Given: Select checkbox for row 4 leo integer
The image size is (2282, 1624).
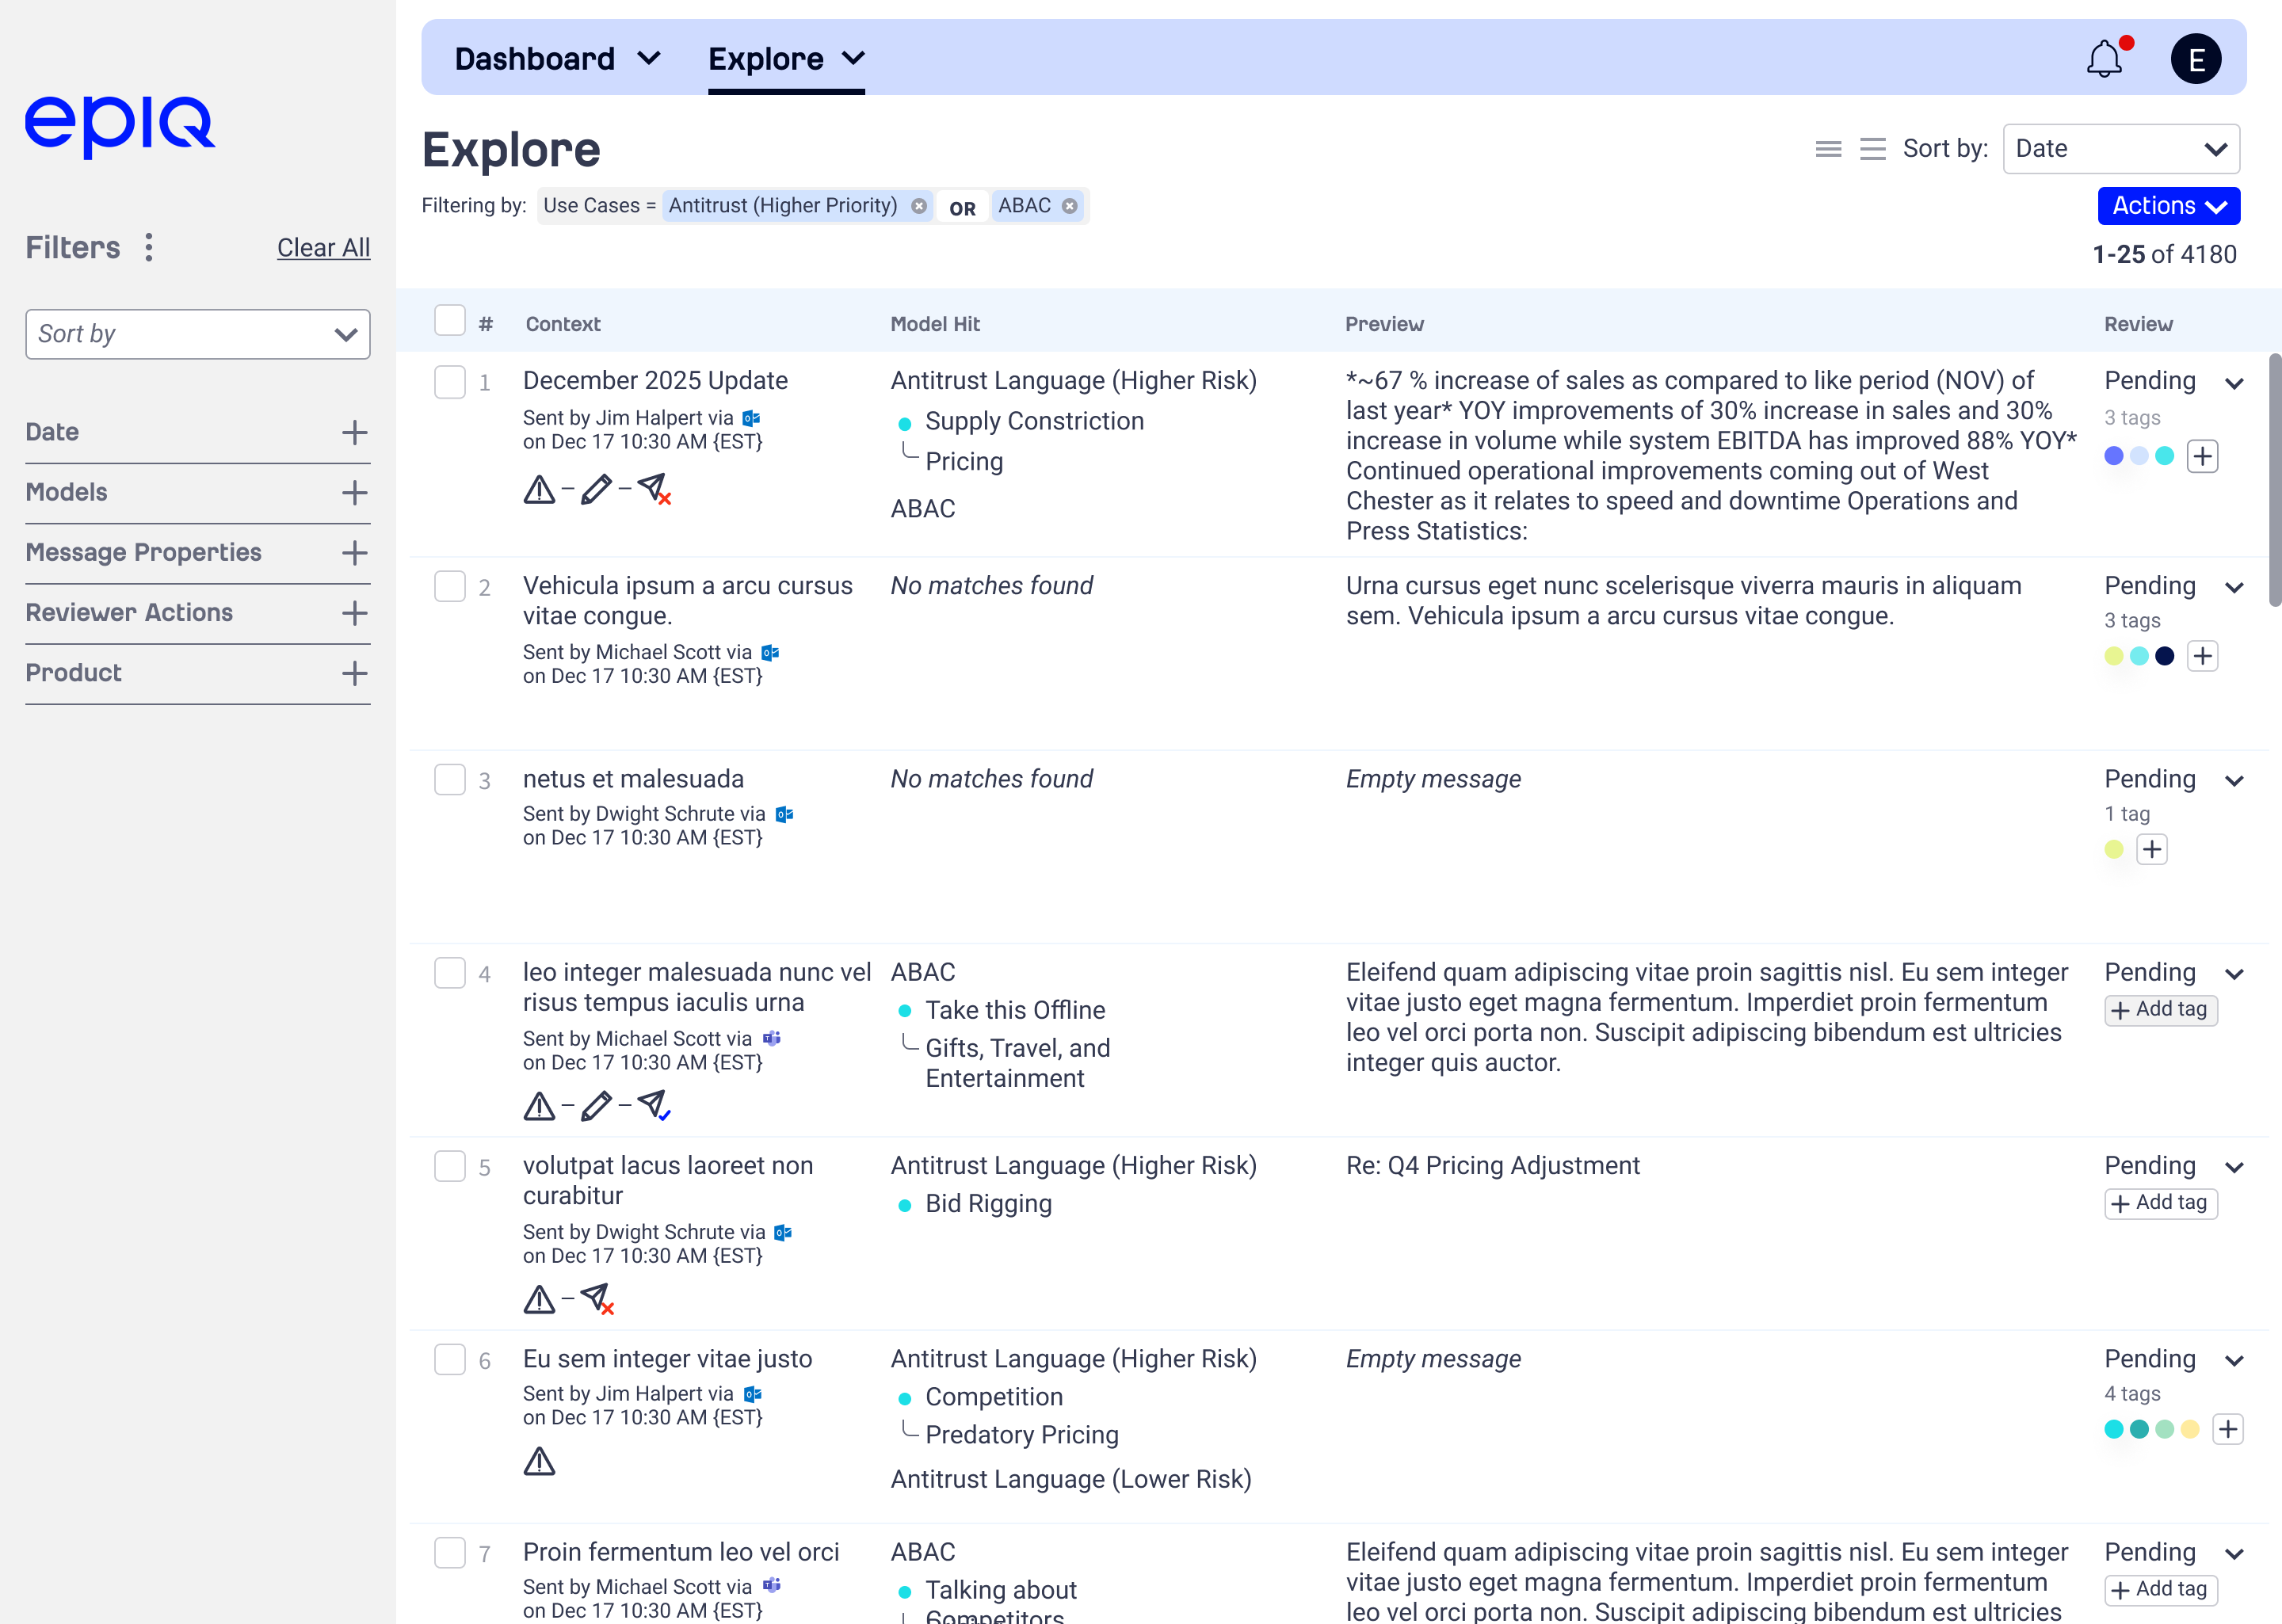Looking at the screenshot, I should 450,973.
